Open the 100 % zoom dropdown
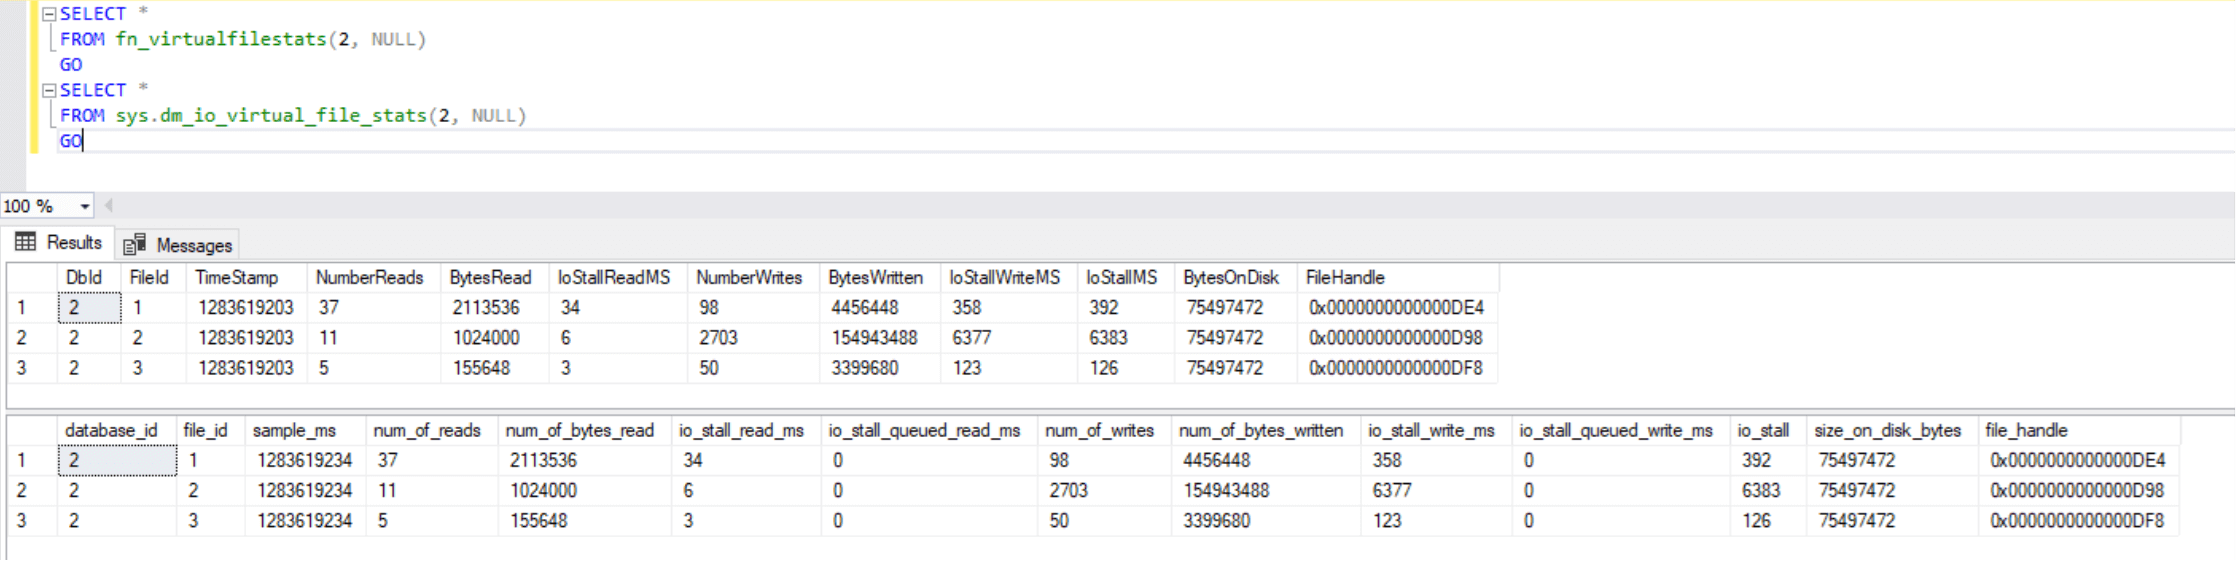Image resolution: width=2236 pixels, height=561 pixels. (x=84, y=206)
